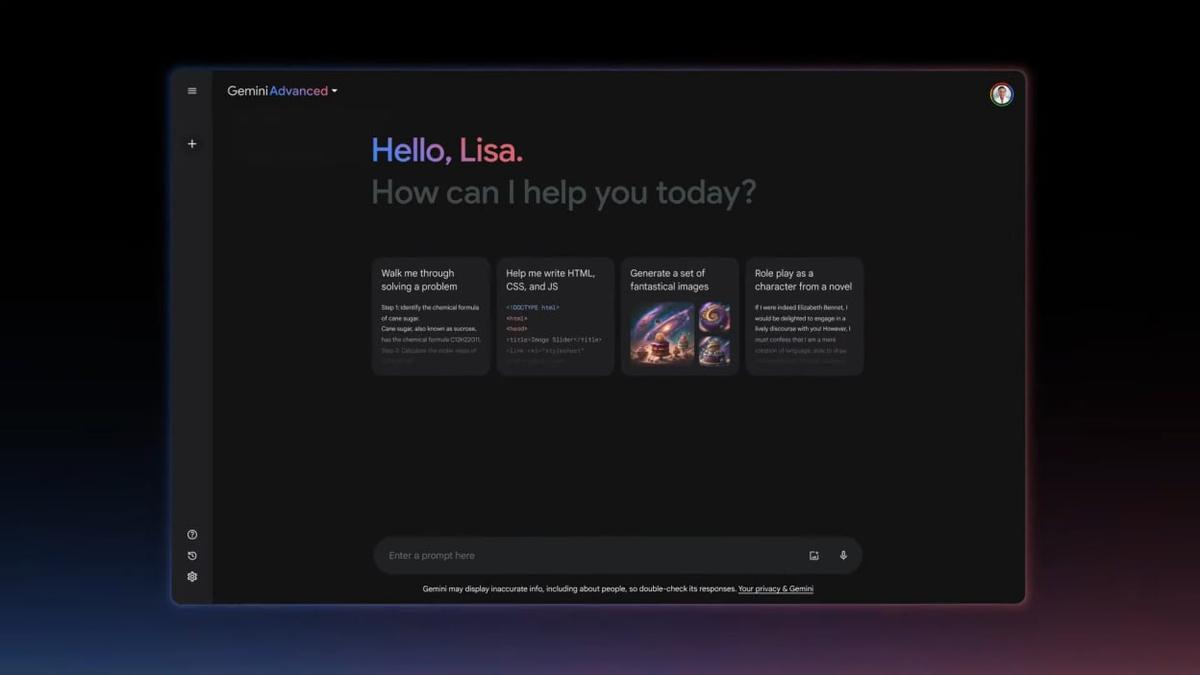
Task: Open the account profile avatar
Action: coord(1001,94)
